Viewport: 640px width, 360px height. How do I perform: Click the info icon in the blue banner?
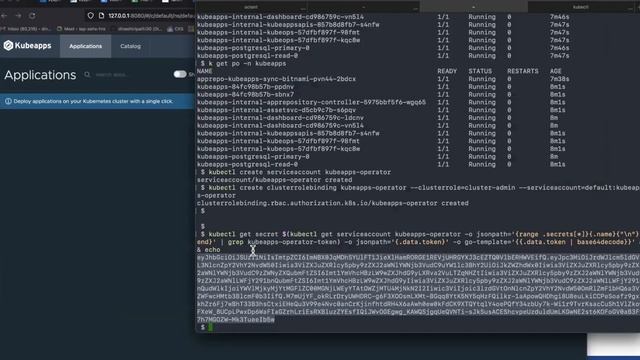click(8, 101)
